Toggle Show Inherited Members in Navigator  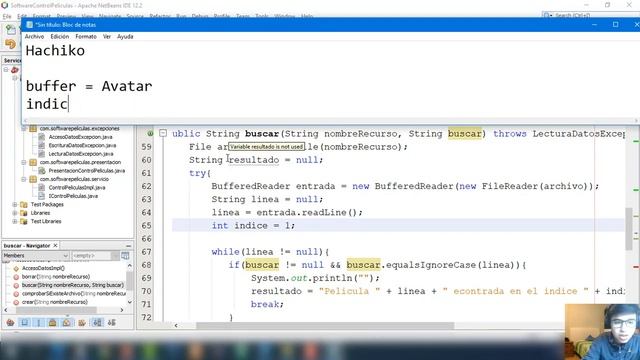click(x=10, y=323)
